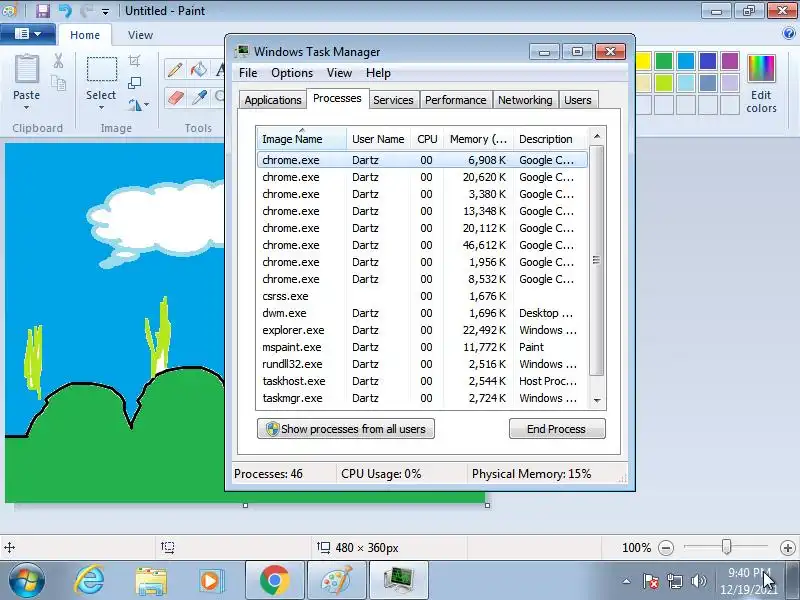Select the Eraser tool
800x600 pixels.
pos(175,96)
